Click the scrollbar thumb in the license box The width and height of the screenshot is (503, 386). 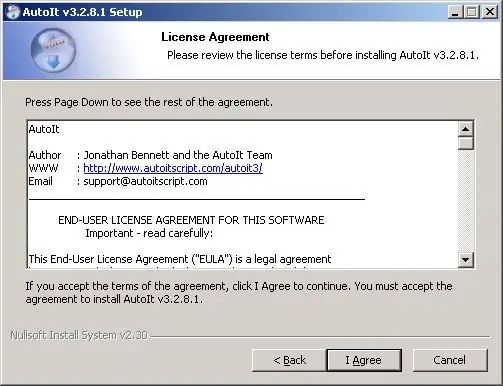pyautogui.click(x=466, y=143)
